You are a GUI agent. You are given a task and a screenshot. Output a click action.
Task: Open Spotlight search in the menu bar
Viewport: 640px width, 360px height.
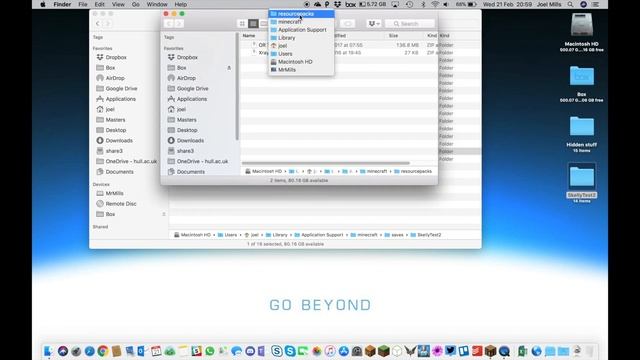(570, 4)
